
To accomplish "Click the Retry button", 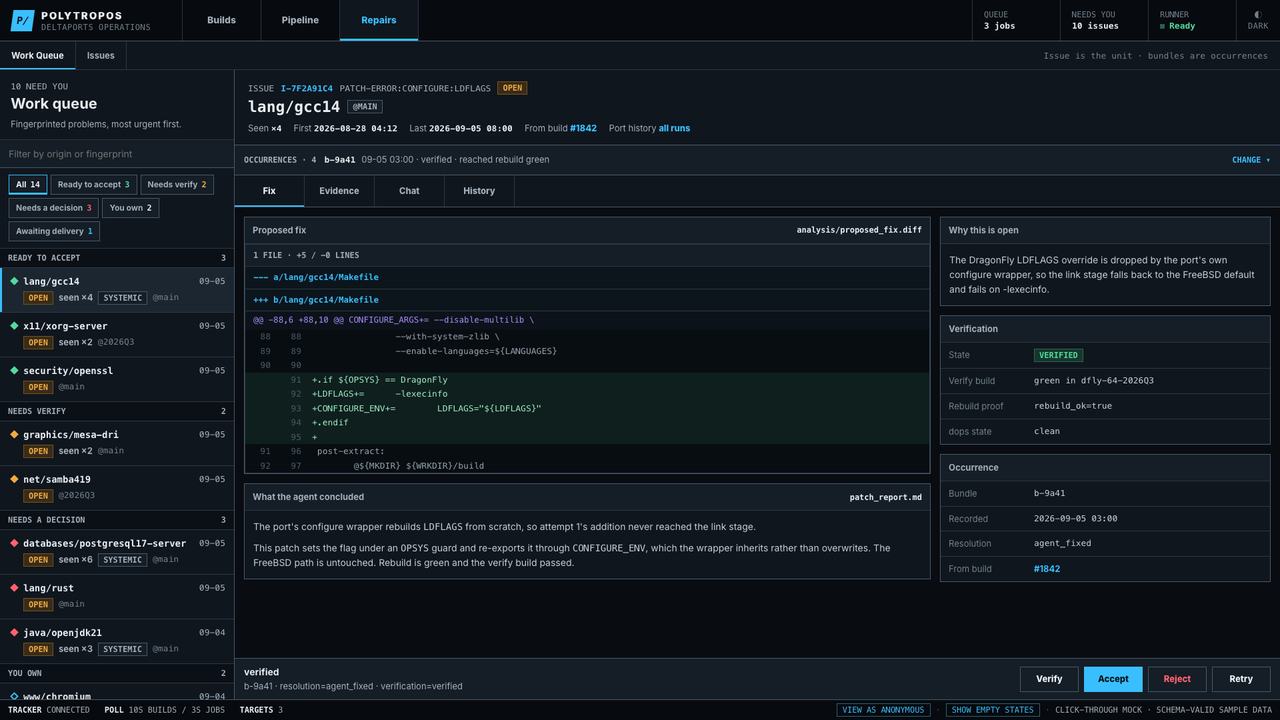I will tap(1241, 679).
